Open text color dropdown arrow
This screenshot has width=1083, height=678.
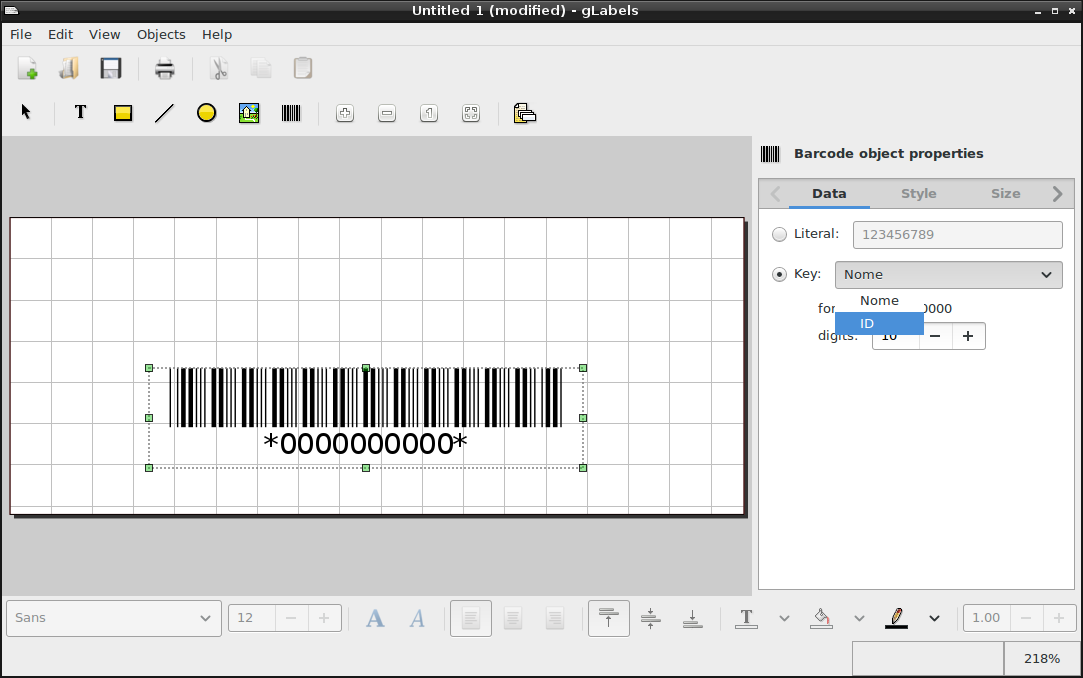pyautogui.click(x=784, y=618)
